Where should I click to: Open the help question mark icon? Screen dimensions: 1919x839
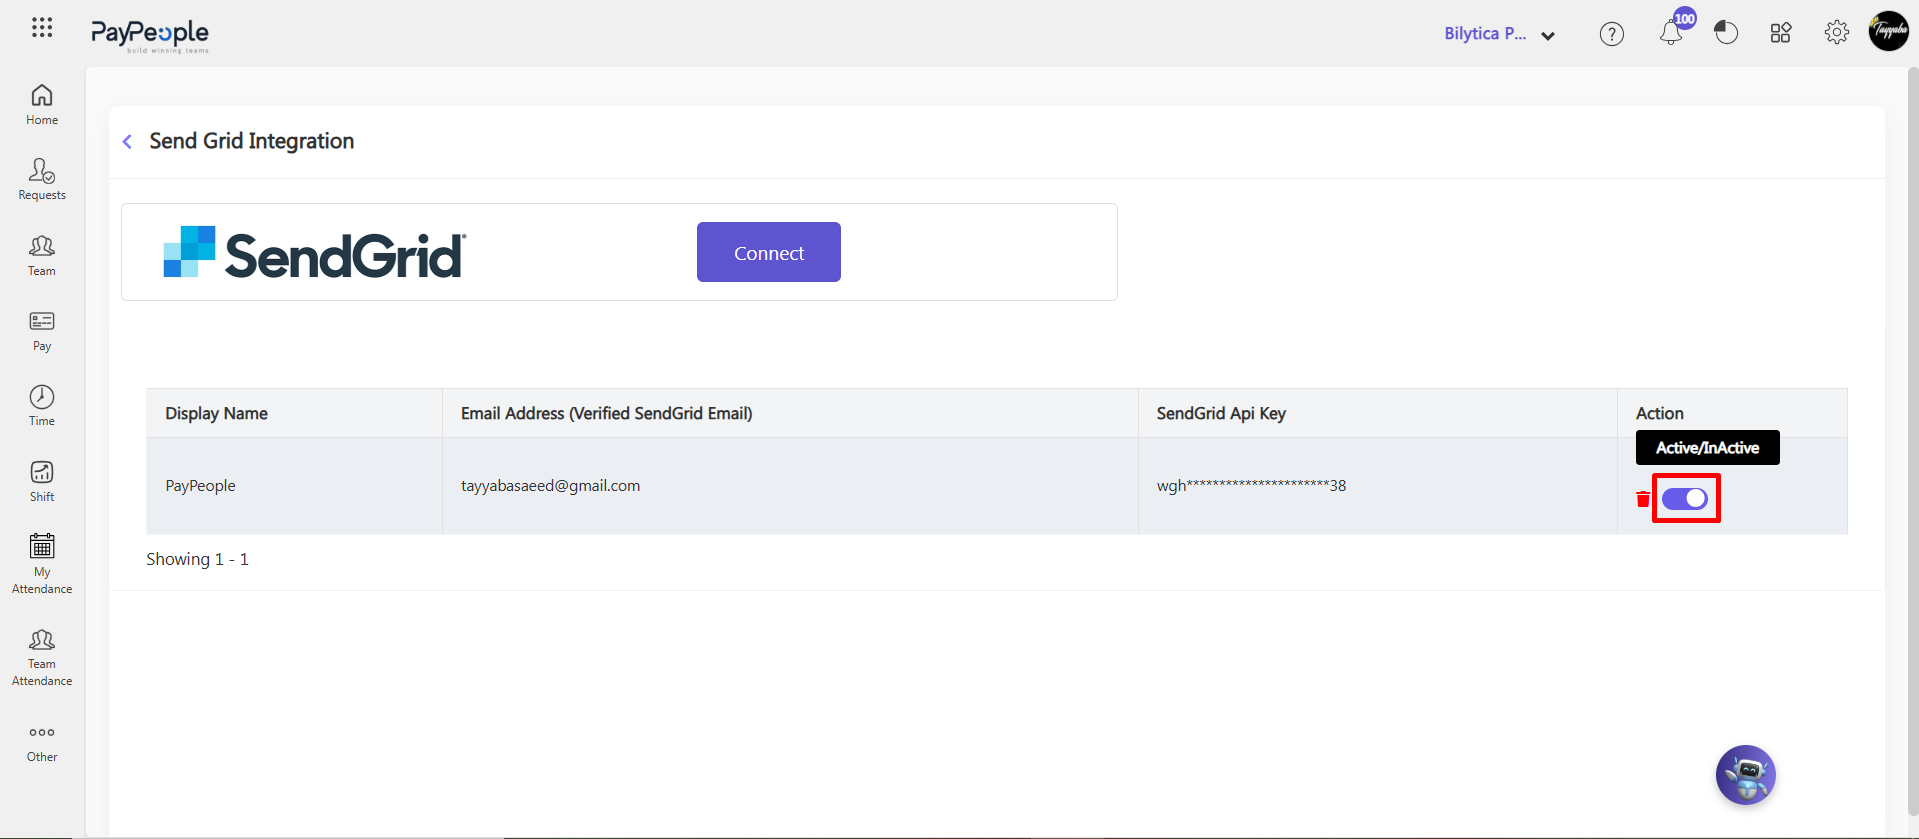click(1612, 34)
